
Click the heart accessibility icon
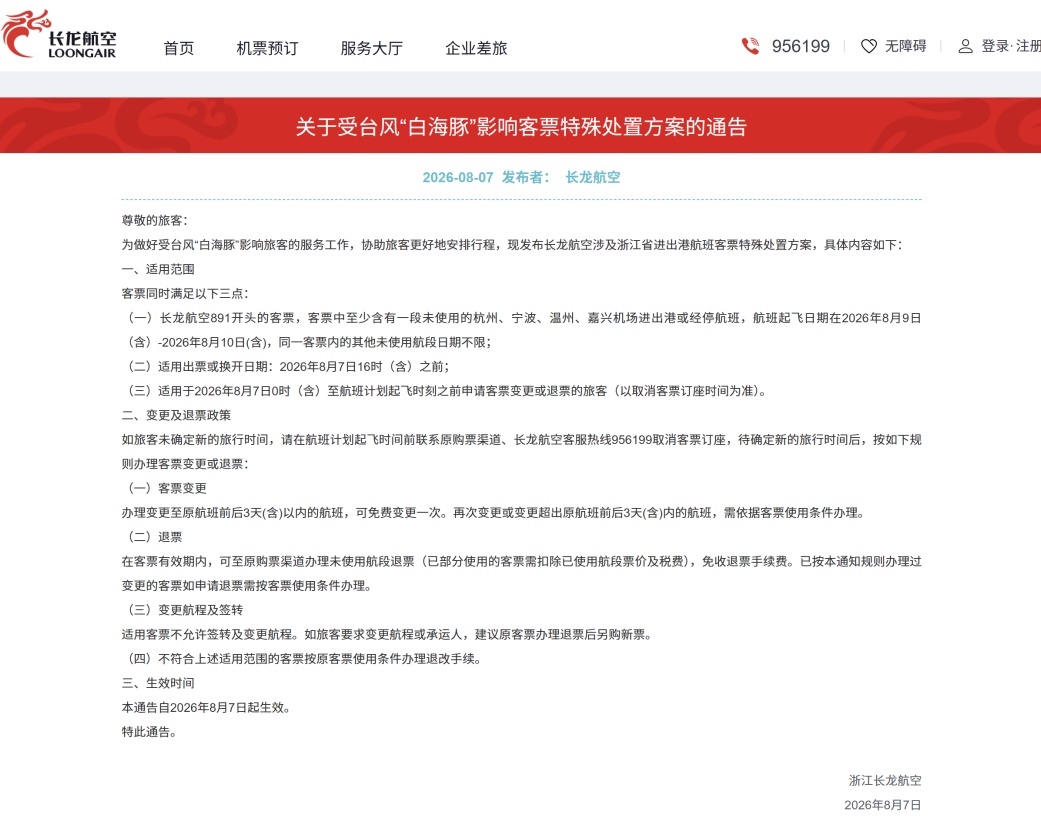pos(868,46)
